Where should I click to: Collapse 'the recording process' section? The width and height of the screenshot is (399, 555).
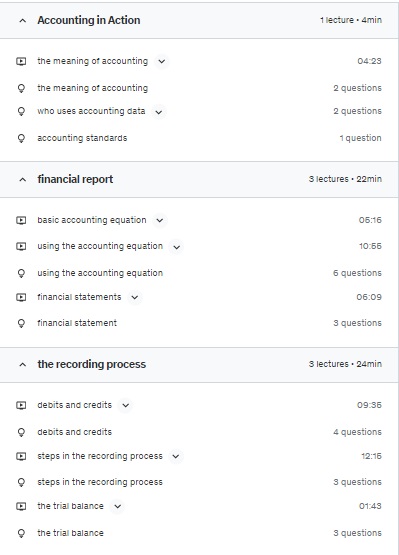click(23, 364)
